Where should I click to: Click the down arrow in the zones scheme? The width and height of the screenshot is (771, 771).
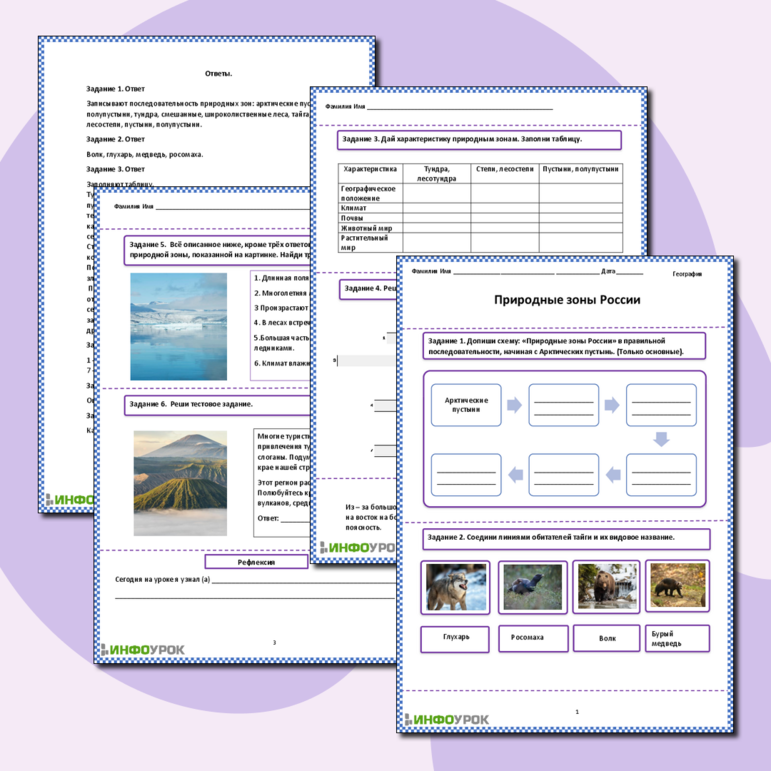pos(660,438)
